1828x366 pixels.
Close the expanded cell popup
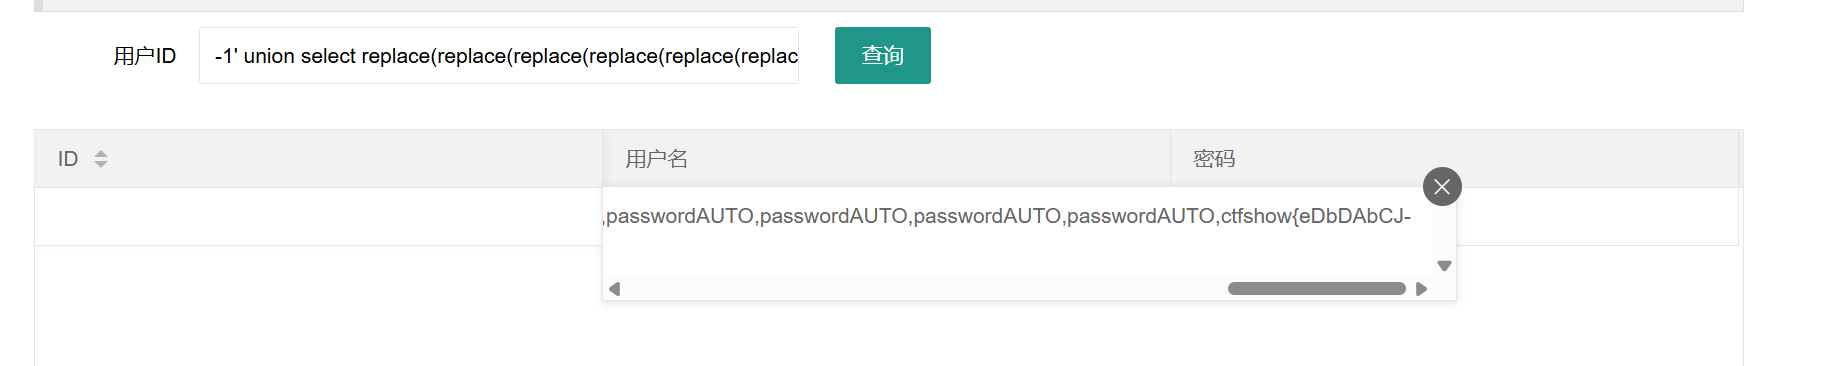[1442, 186]
